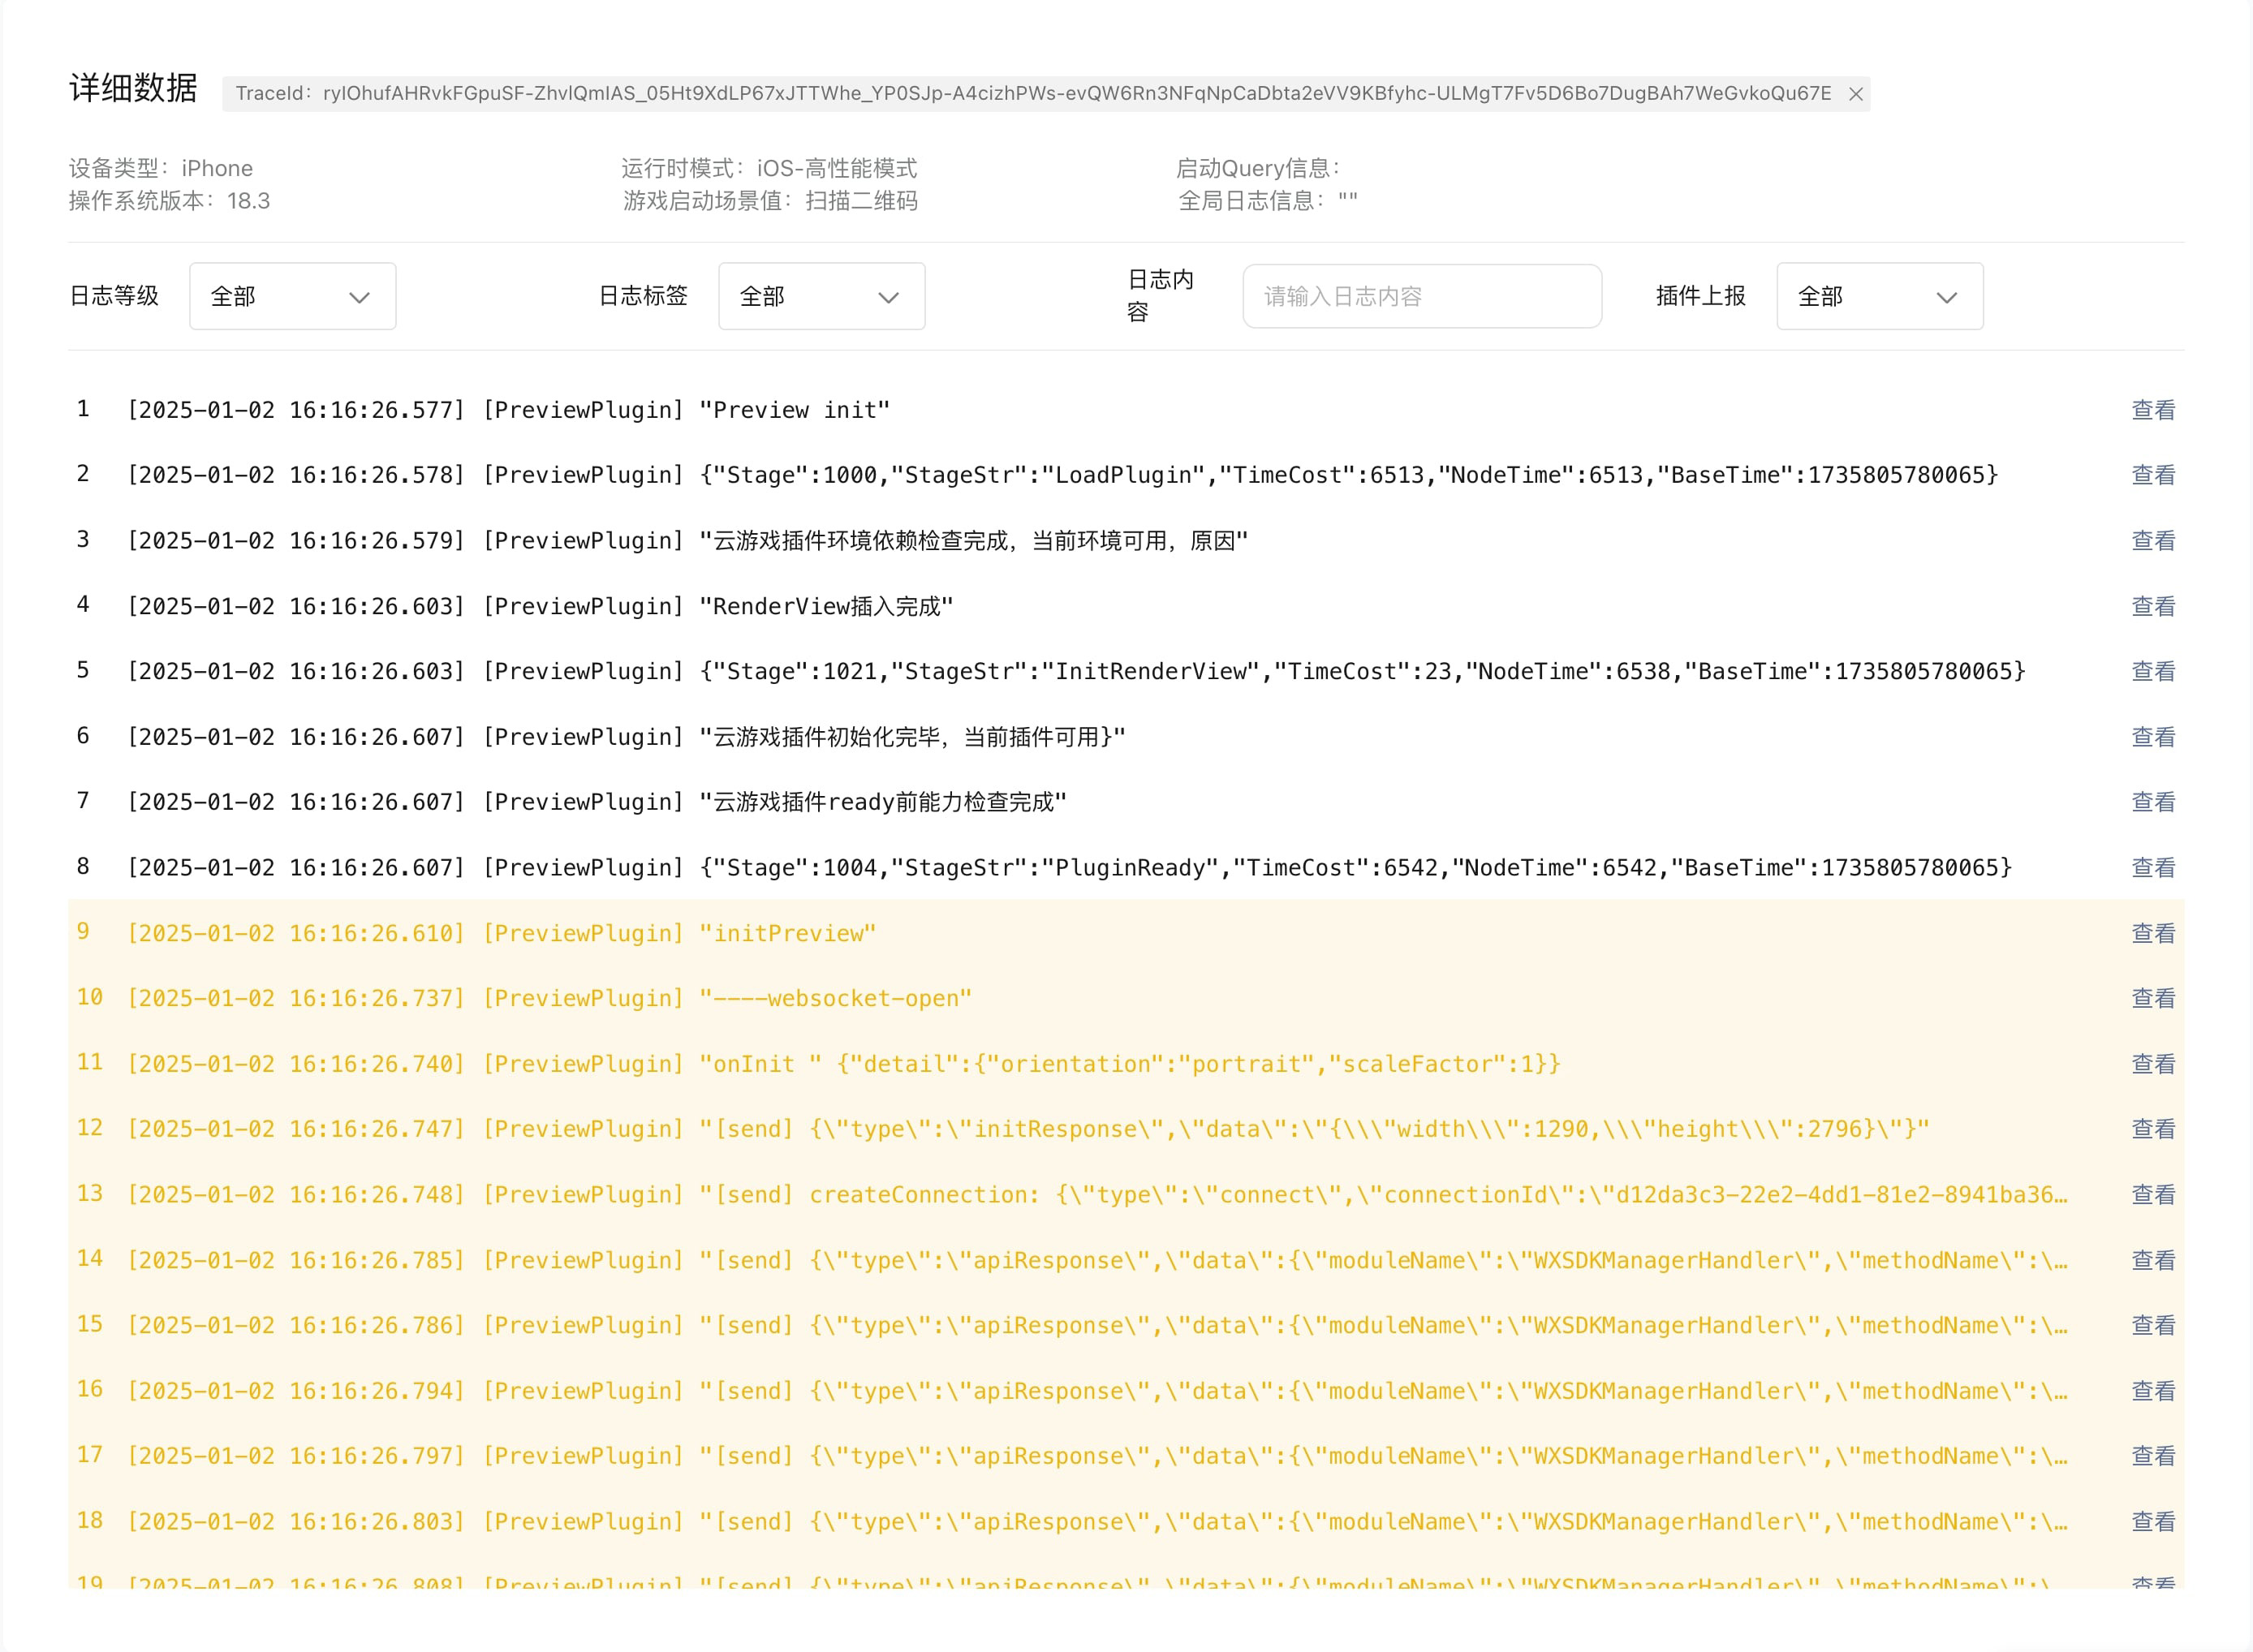
Task: Select log text "RenderView插入完成"
Action: [x=826, y=606]
